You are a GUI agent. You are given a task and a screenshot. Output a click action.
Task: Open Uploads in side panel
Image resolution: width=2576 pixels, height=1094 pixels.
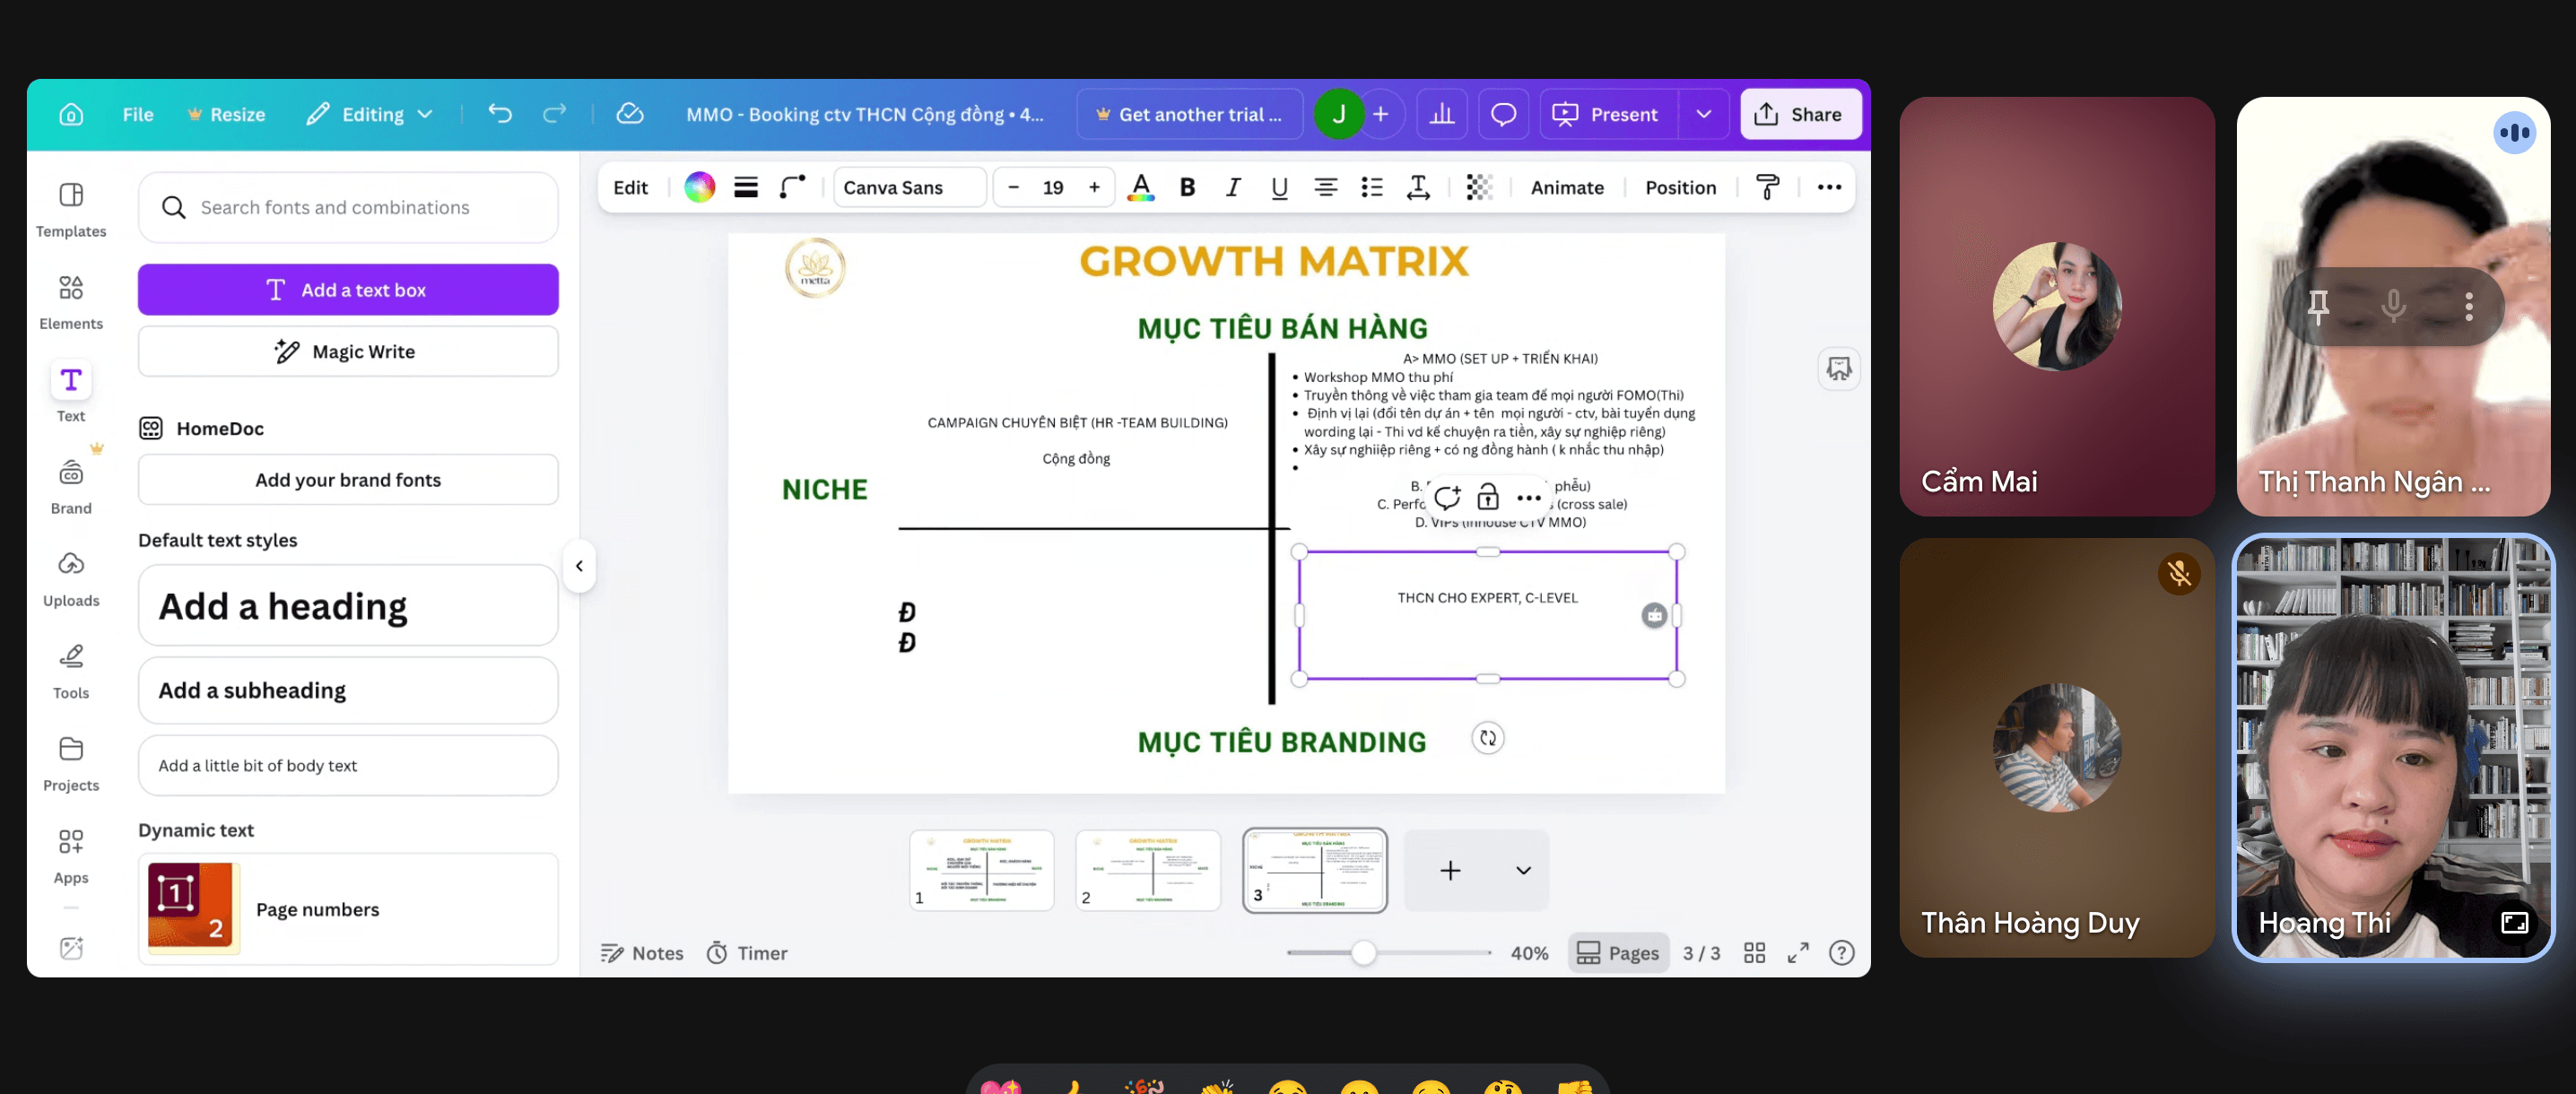[71, 579]
